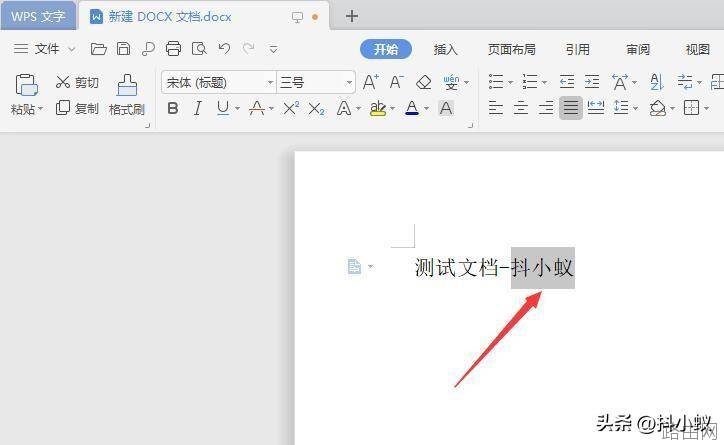Apply the font color A swatch
Viewport: 724px width, 445px height.
pyautogui.click(x=412, y=108)
